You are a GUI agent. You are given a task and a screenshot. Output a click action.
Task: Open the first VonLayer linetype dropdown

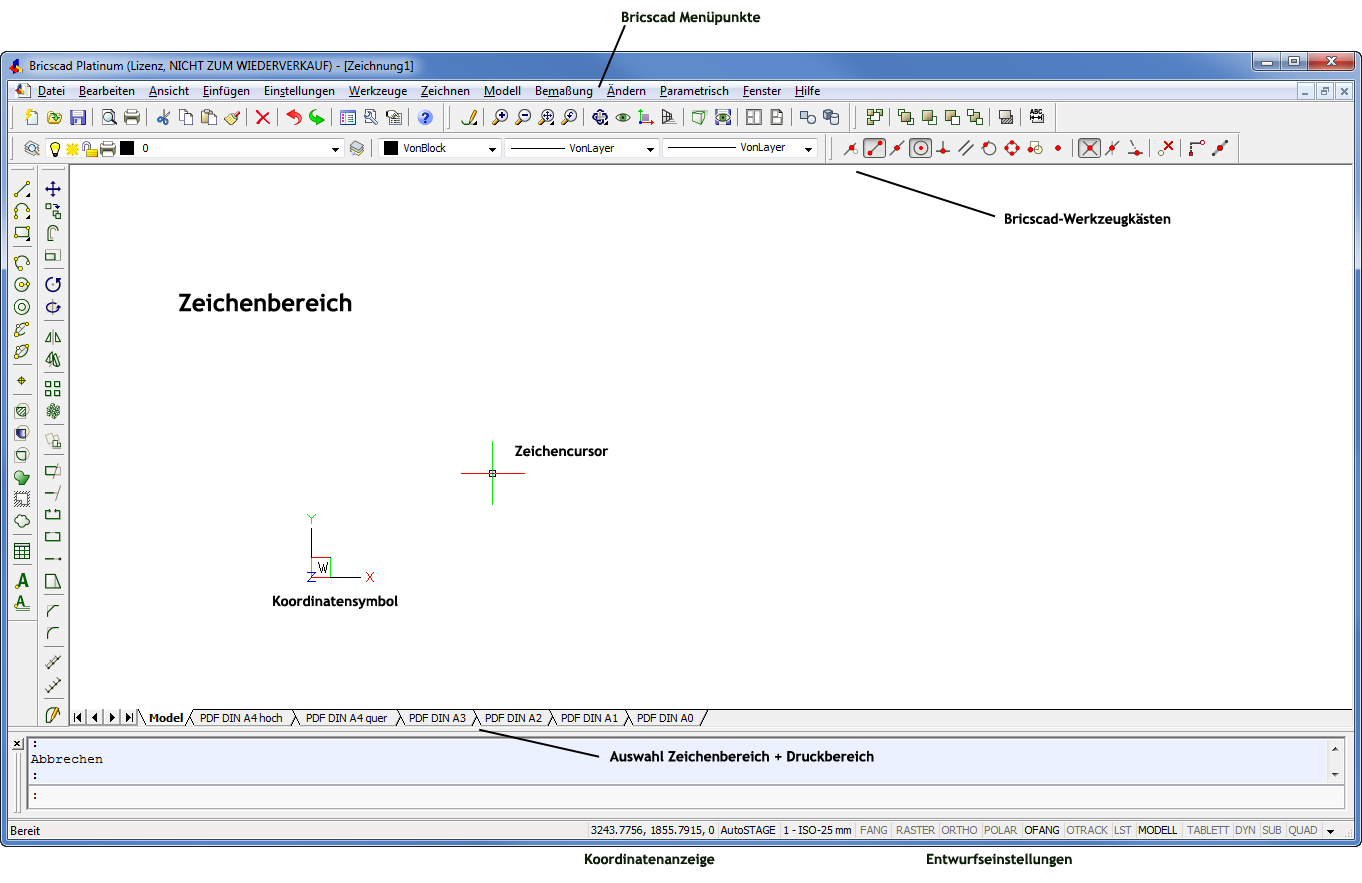[x=650, y=149]
